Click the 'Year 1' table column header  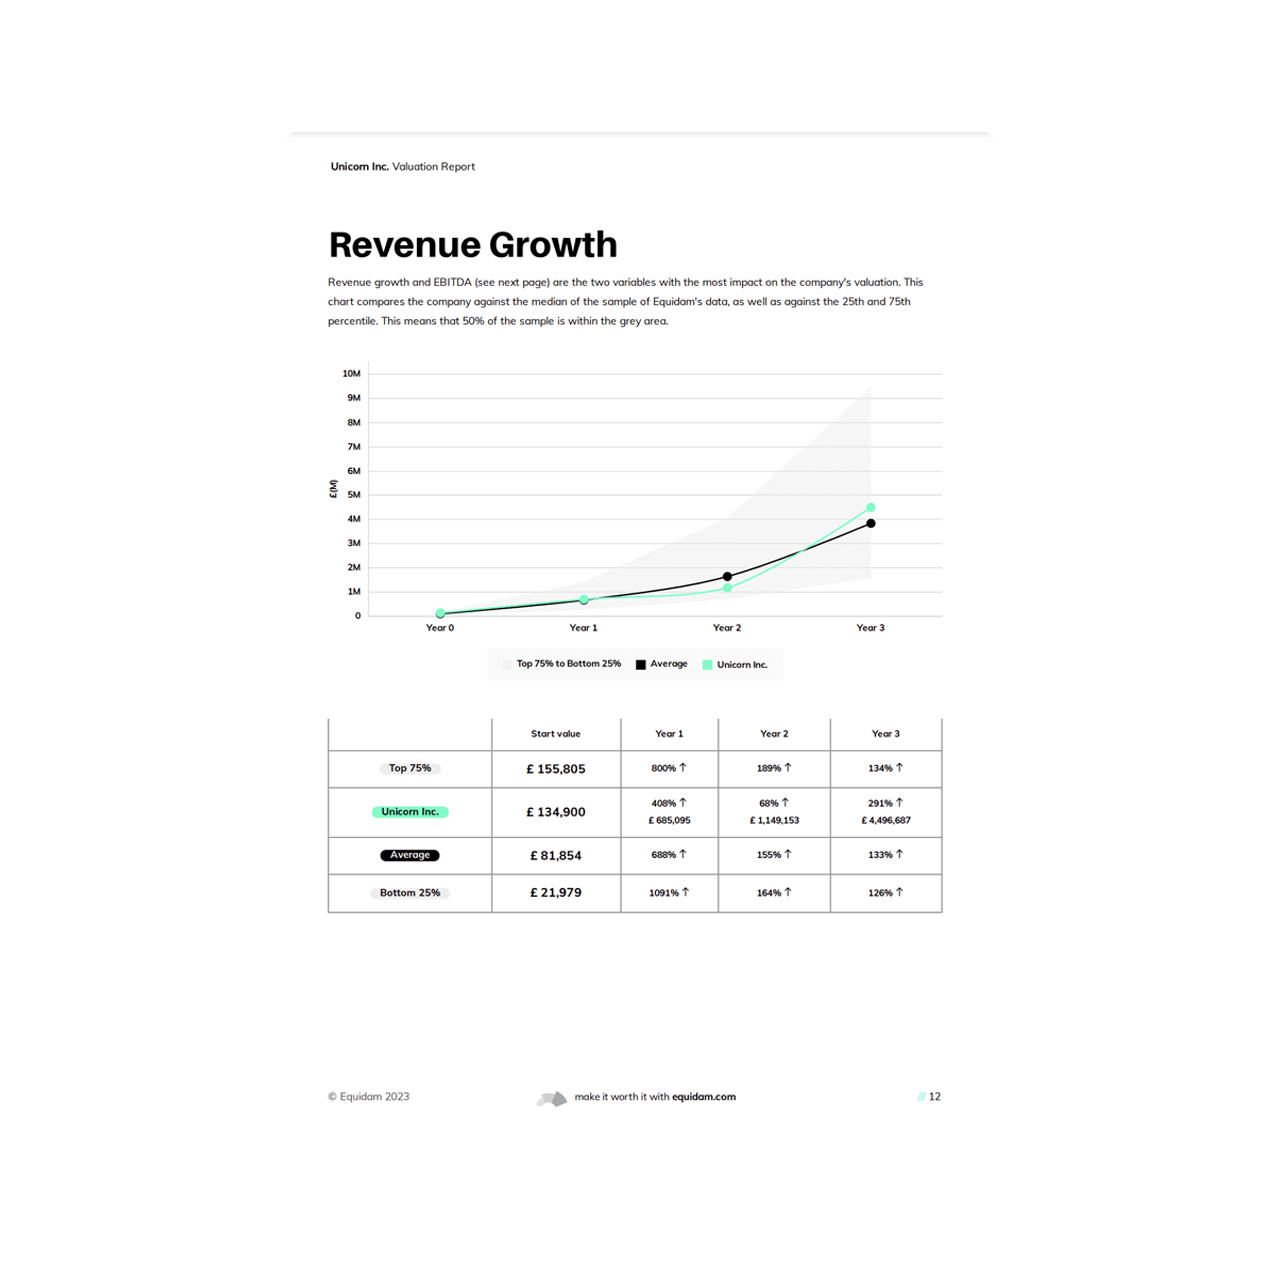(669, 734)
